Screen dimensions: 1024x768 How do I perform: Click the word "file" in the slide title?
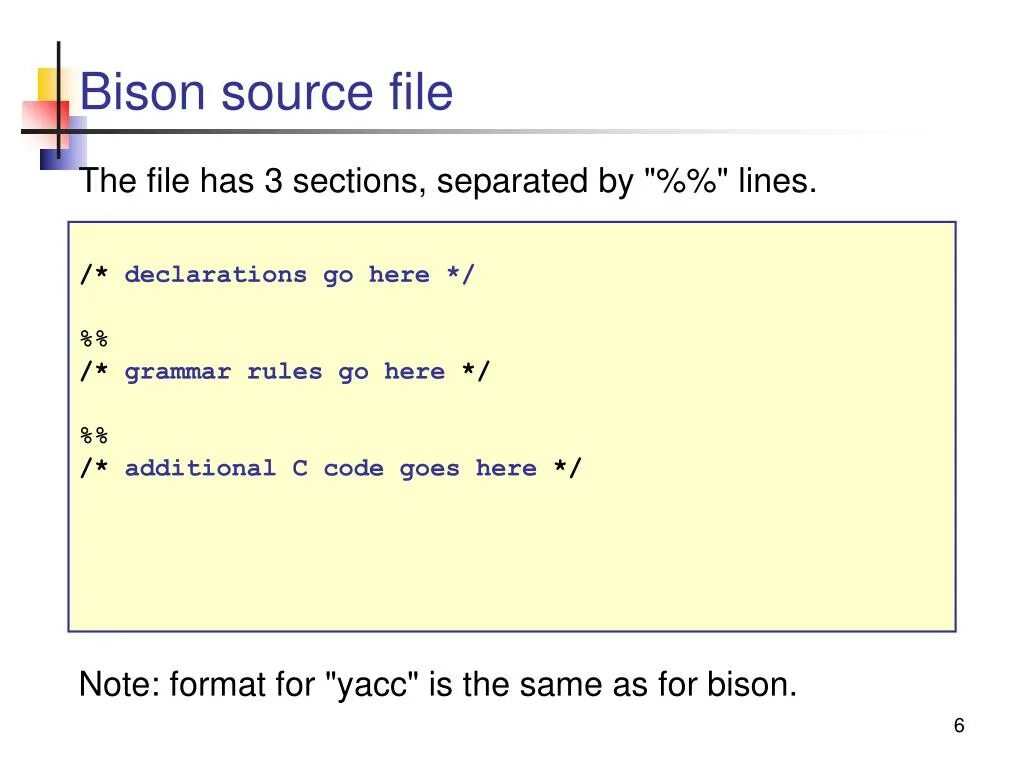tap(420, 93)
